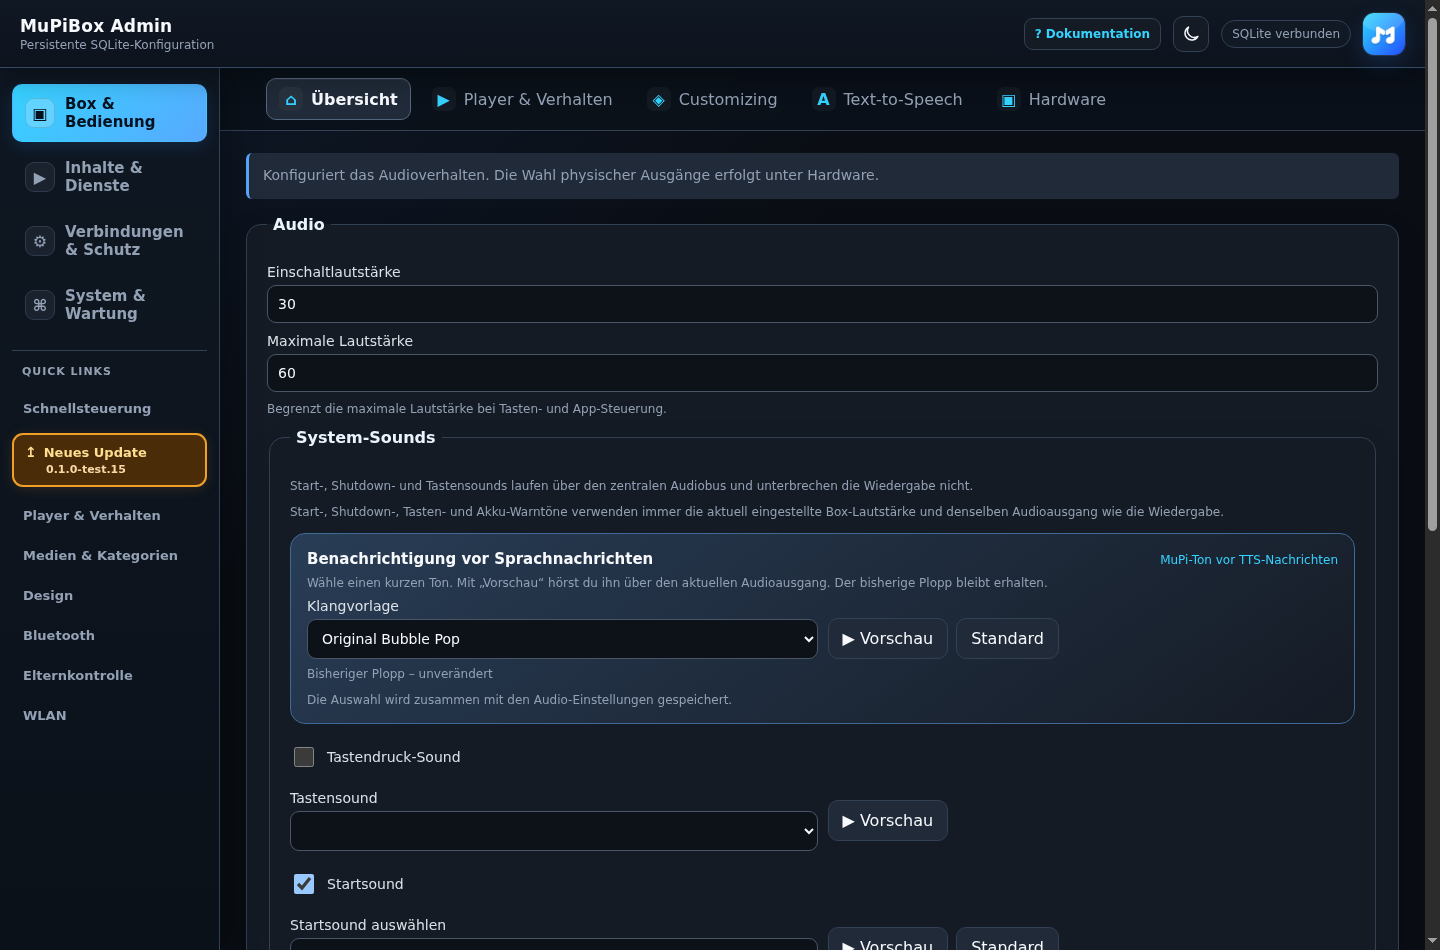The width and height of the screenshot is (1440, 950).
Task: Click the Verbindungen & Schutz gear icon
Action: tap(40, 242)
